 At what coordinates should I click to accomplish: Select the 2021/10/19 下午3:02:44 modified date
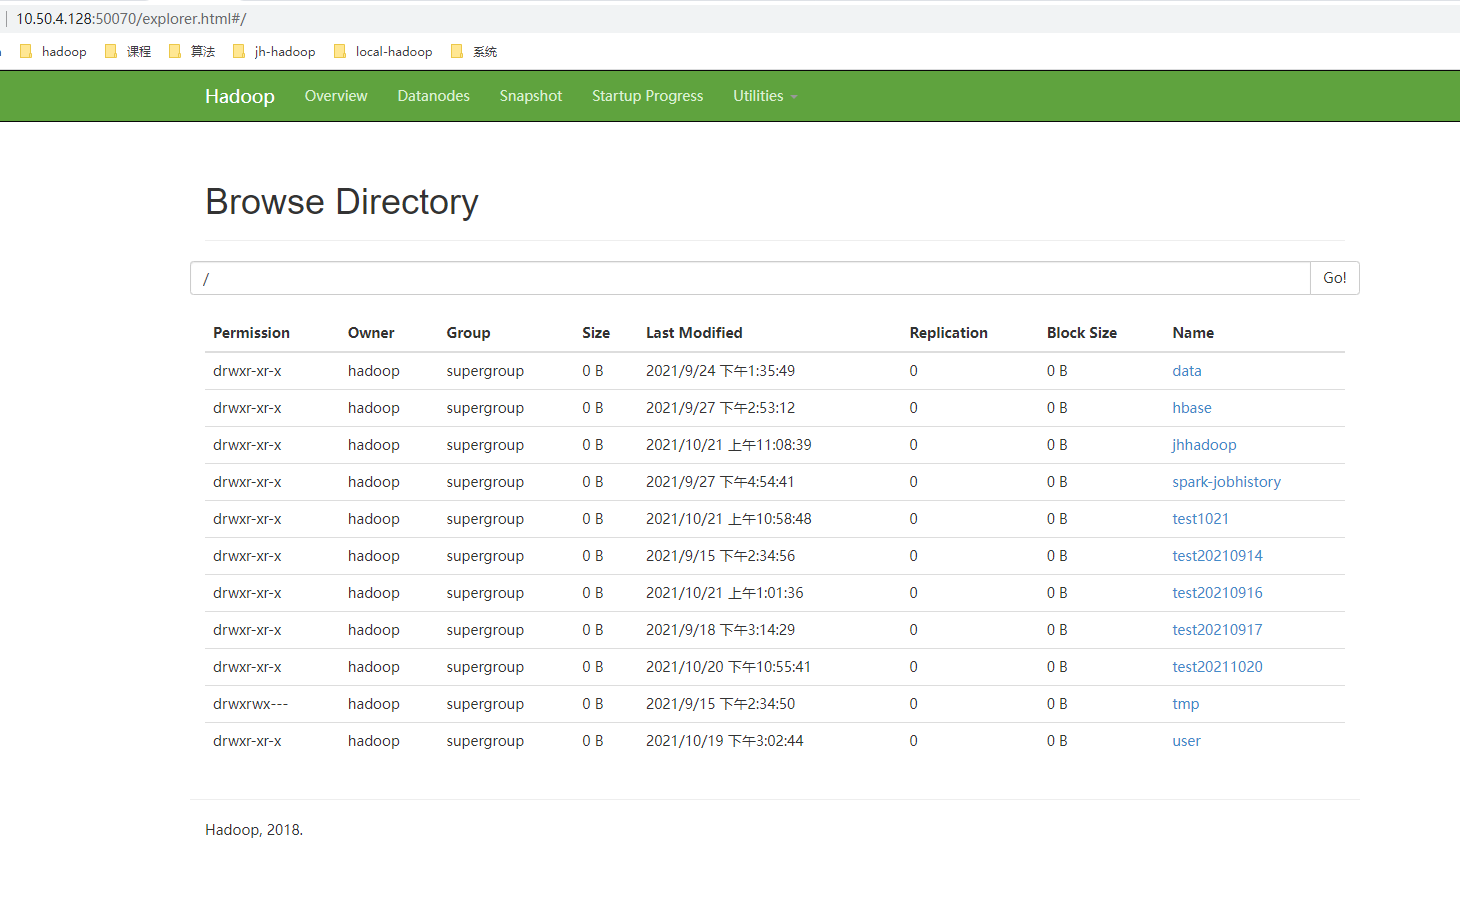(x=724, y=741)
